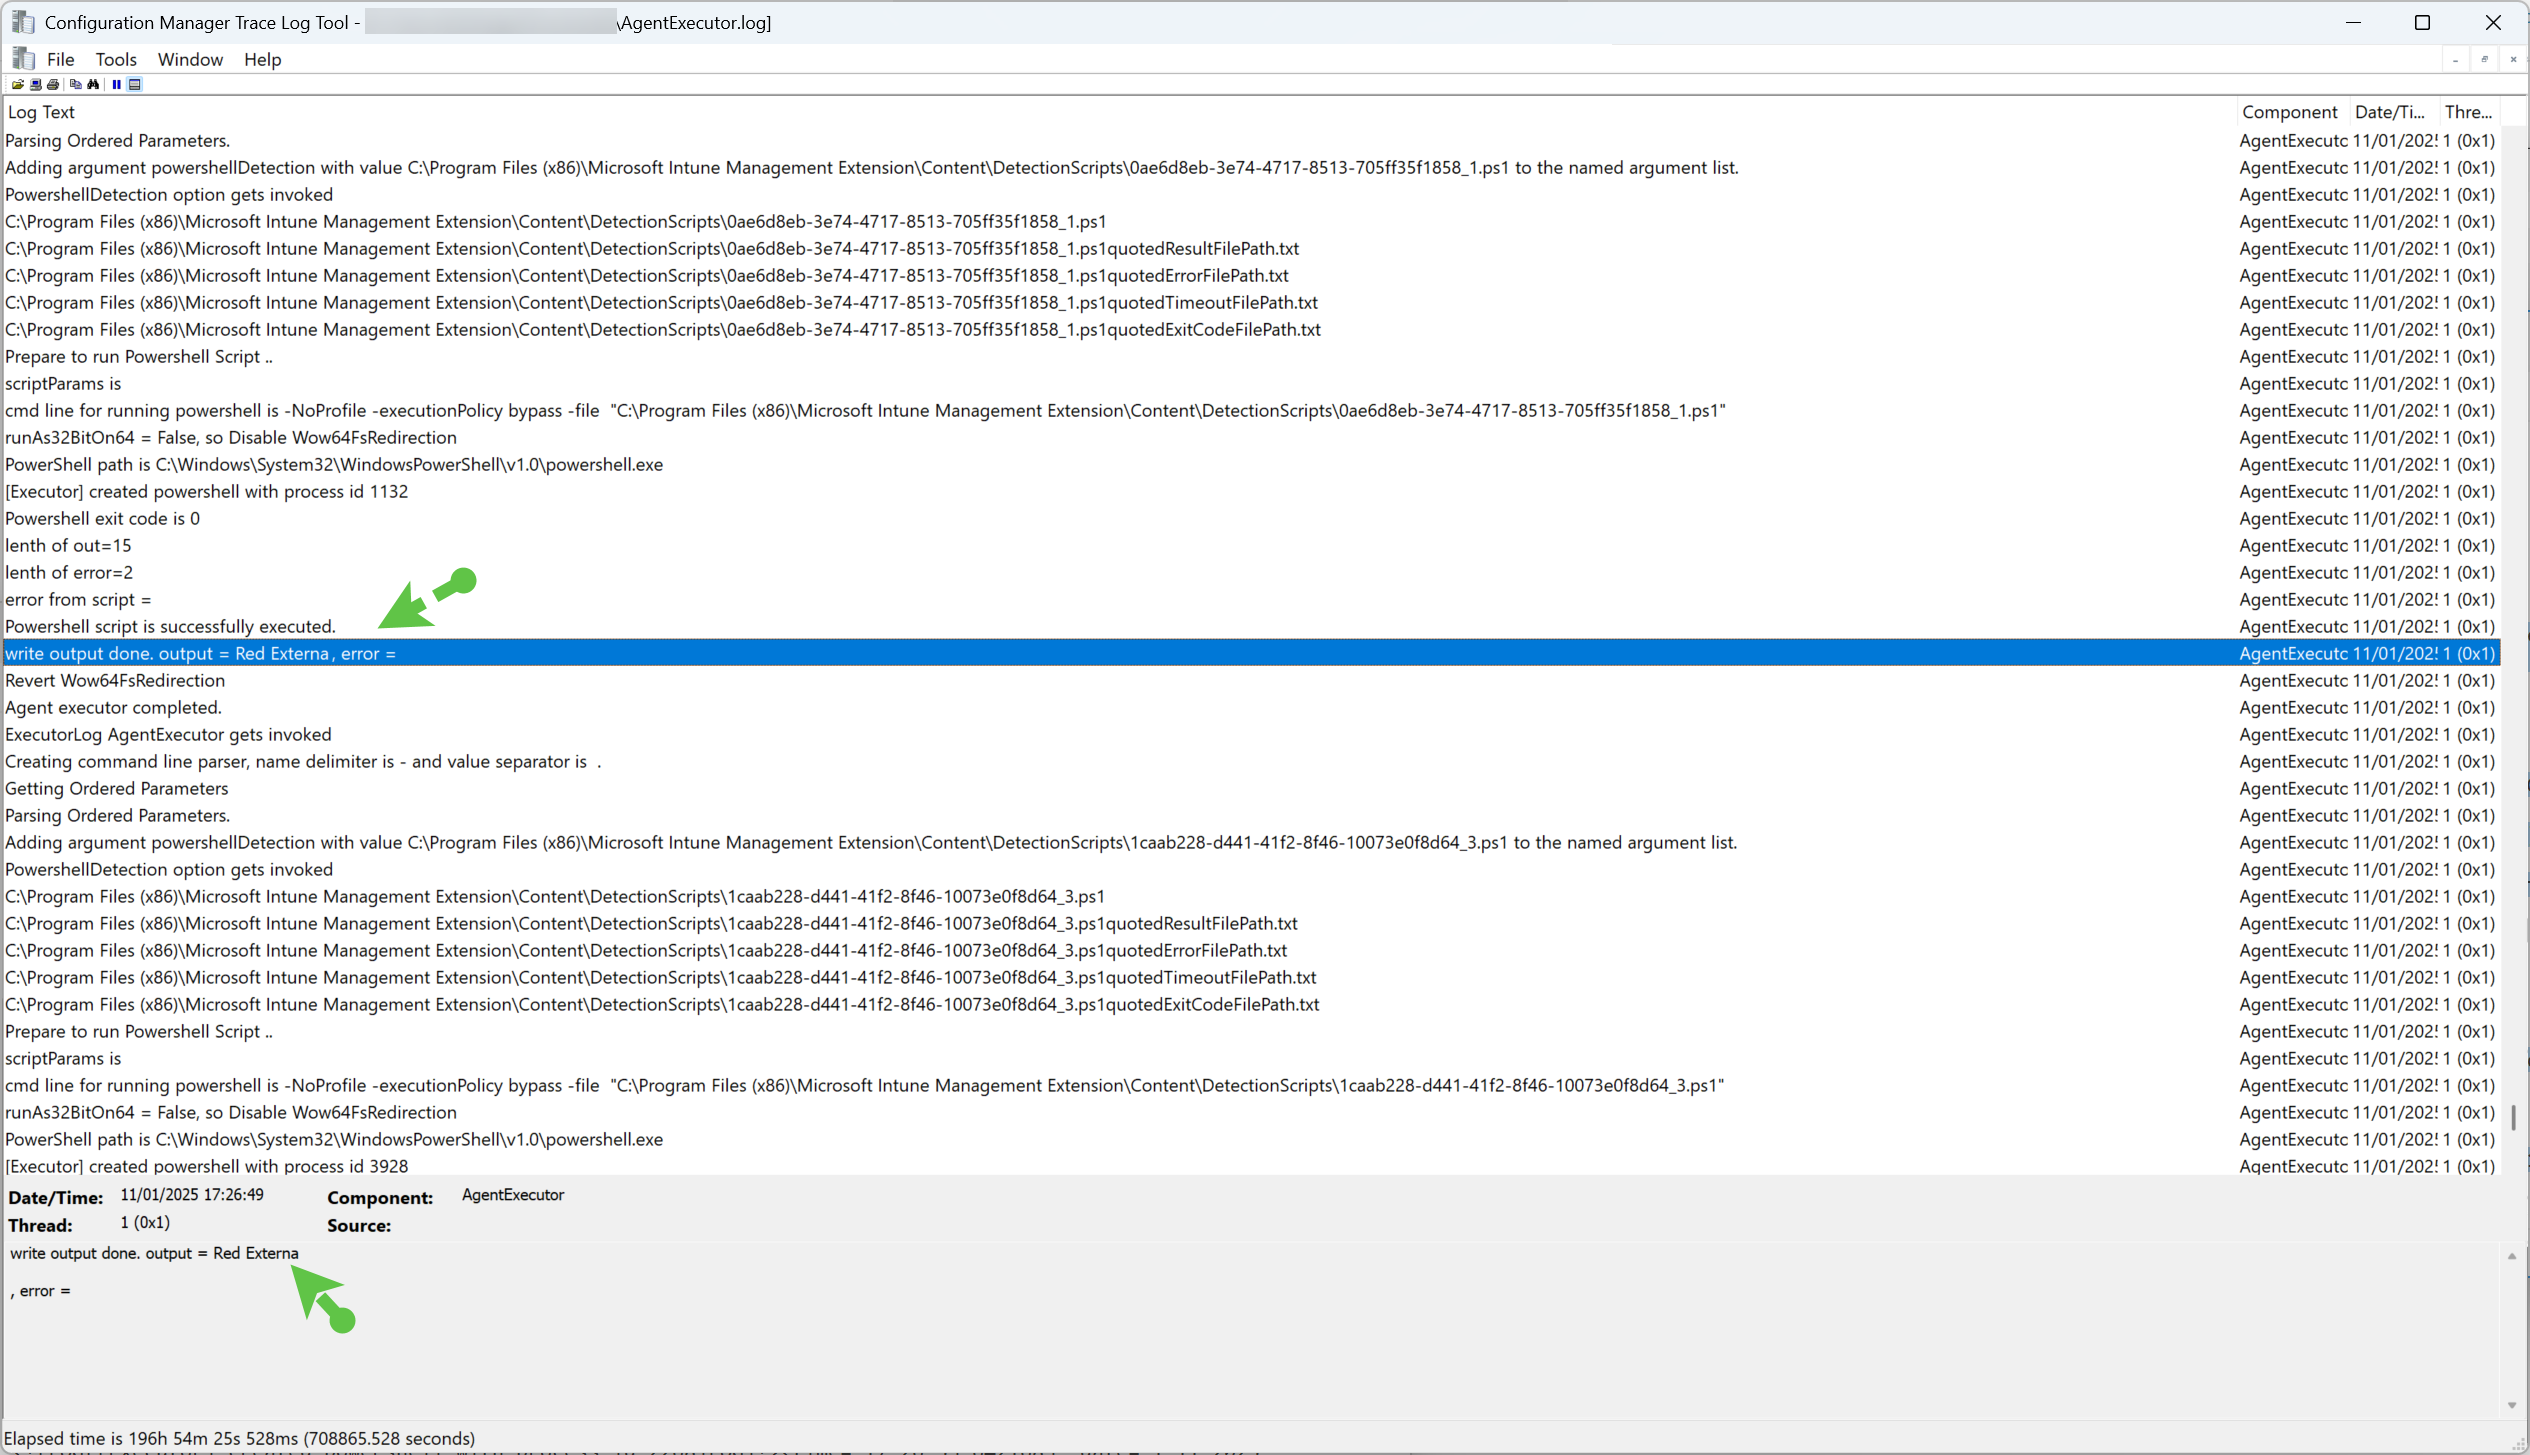
Task: Select row 'lenth of error=2'
Action: [x=1251, y=572]
